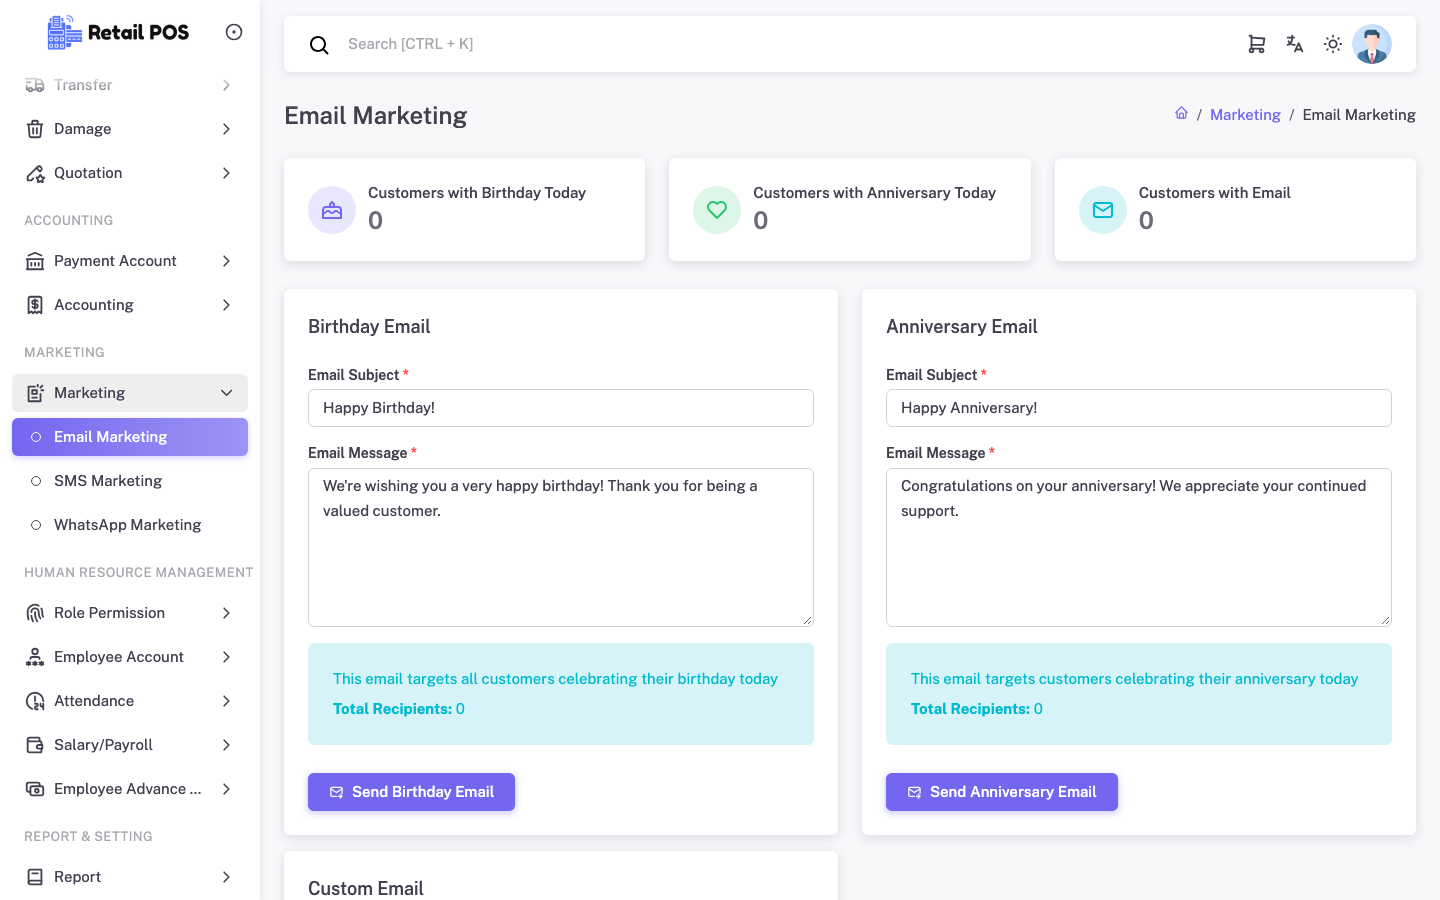Open the shopping cart icon
Image resolution: width=1440 pixels, height=900 pixels.
click(x=1257, y=44)
